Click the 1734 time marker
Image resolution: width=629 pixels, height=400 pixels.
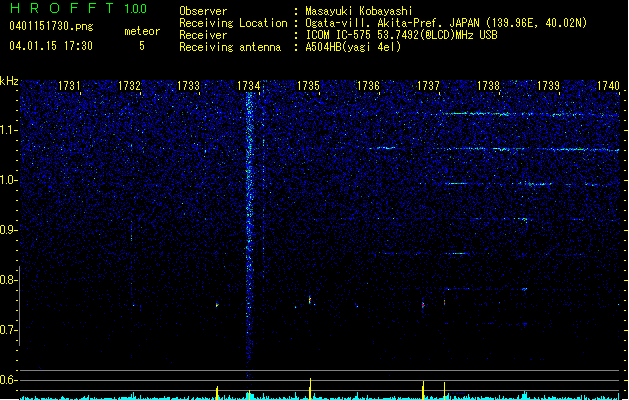tap(249, 86)
